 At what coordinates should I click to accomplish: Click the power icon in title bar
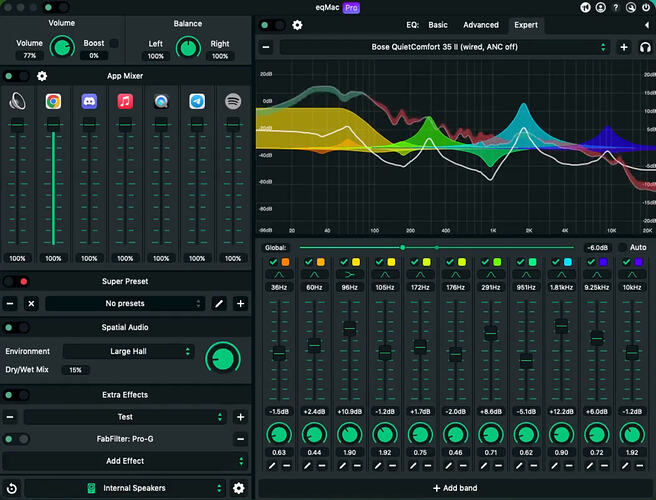coord(646,8)
